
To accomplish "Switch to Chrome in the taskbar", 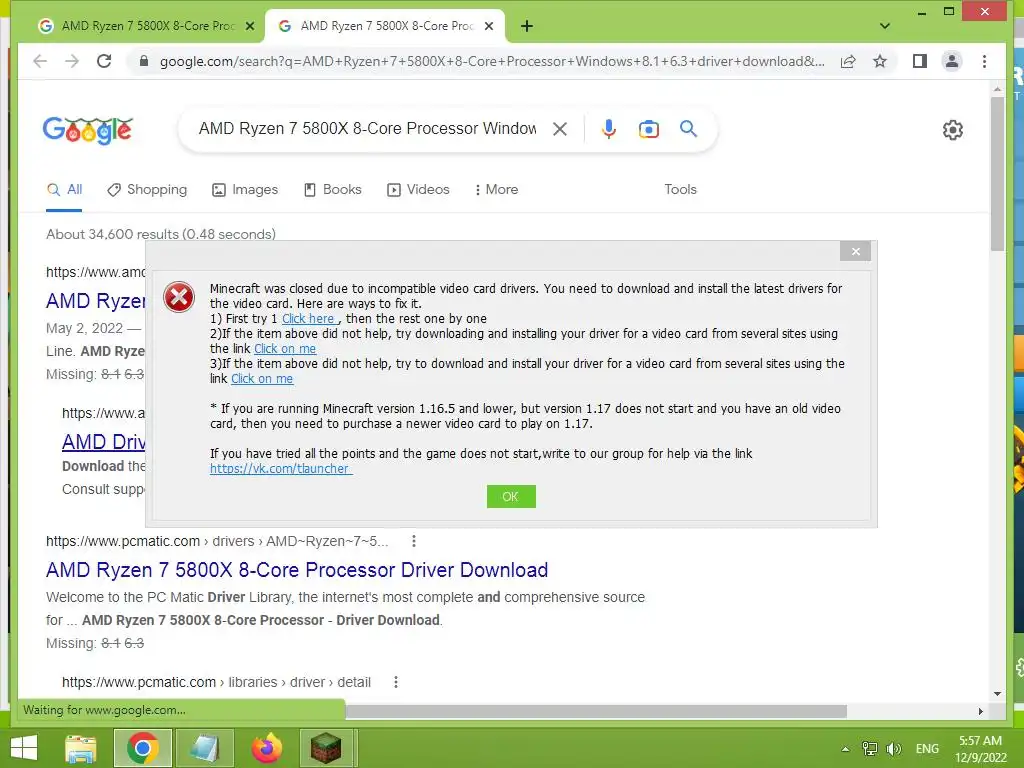I will coord(143,748).
